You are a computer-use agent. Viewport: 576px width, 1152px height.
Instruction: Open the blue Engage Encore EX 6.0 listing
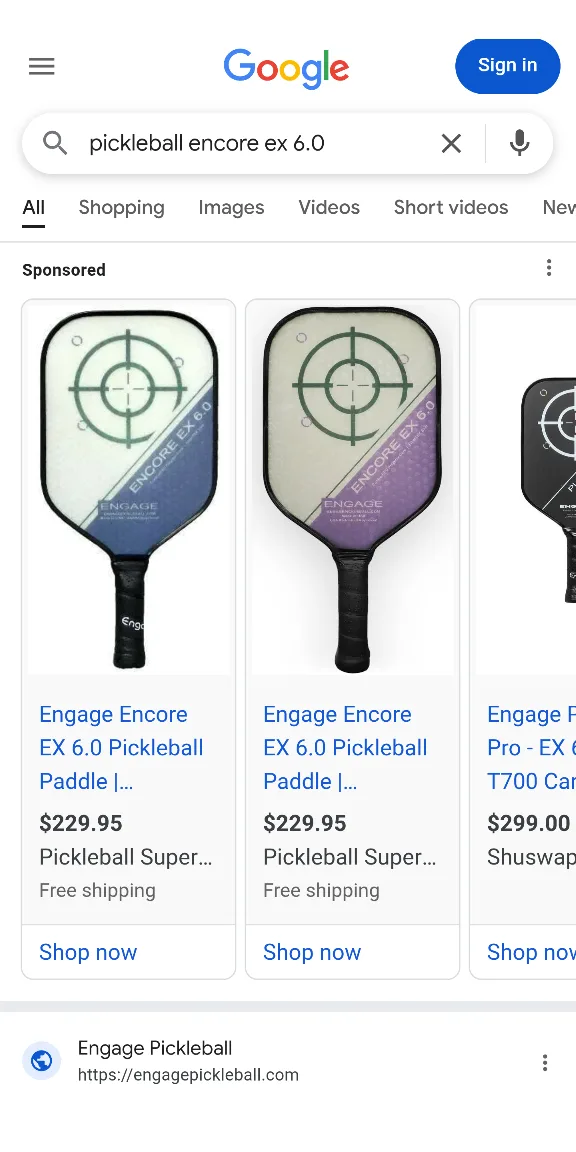[x=121, y=747]
